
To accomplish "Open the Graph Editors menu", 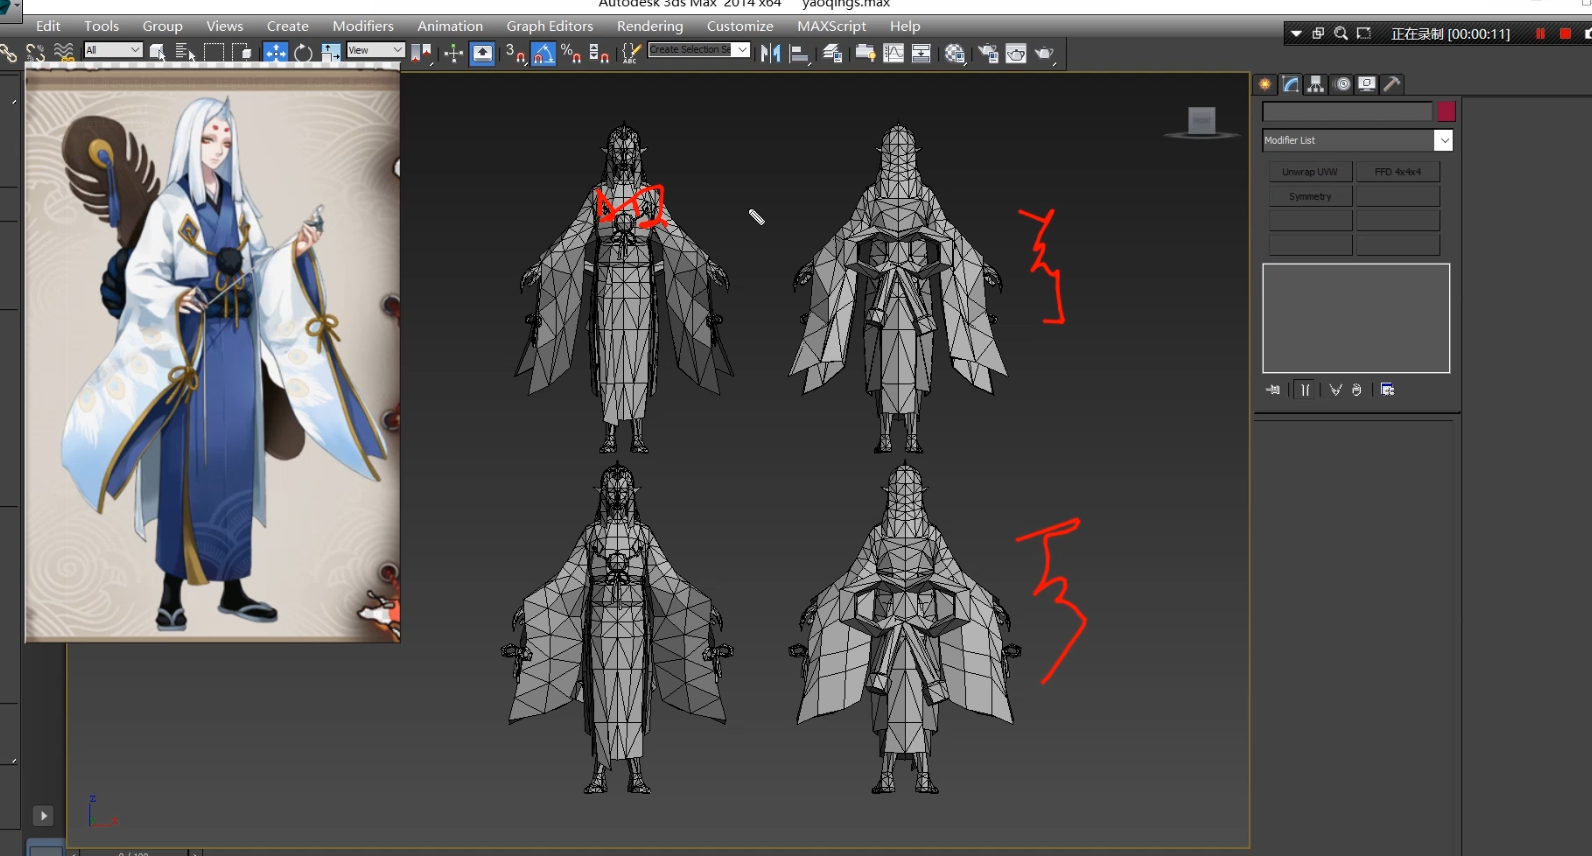I will pos(549,26).
